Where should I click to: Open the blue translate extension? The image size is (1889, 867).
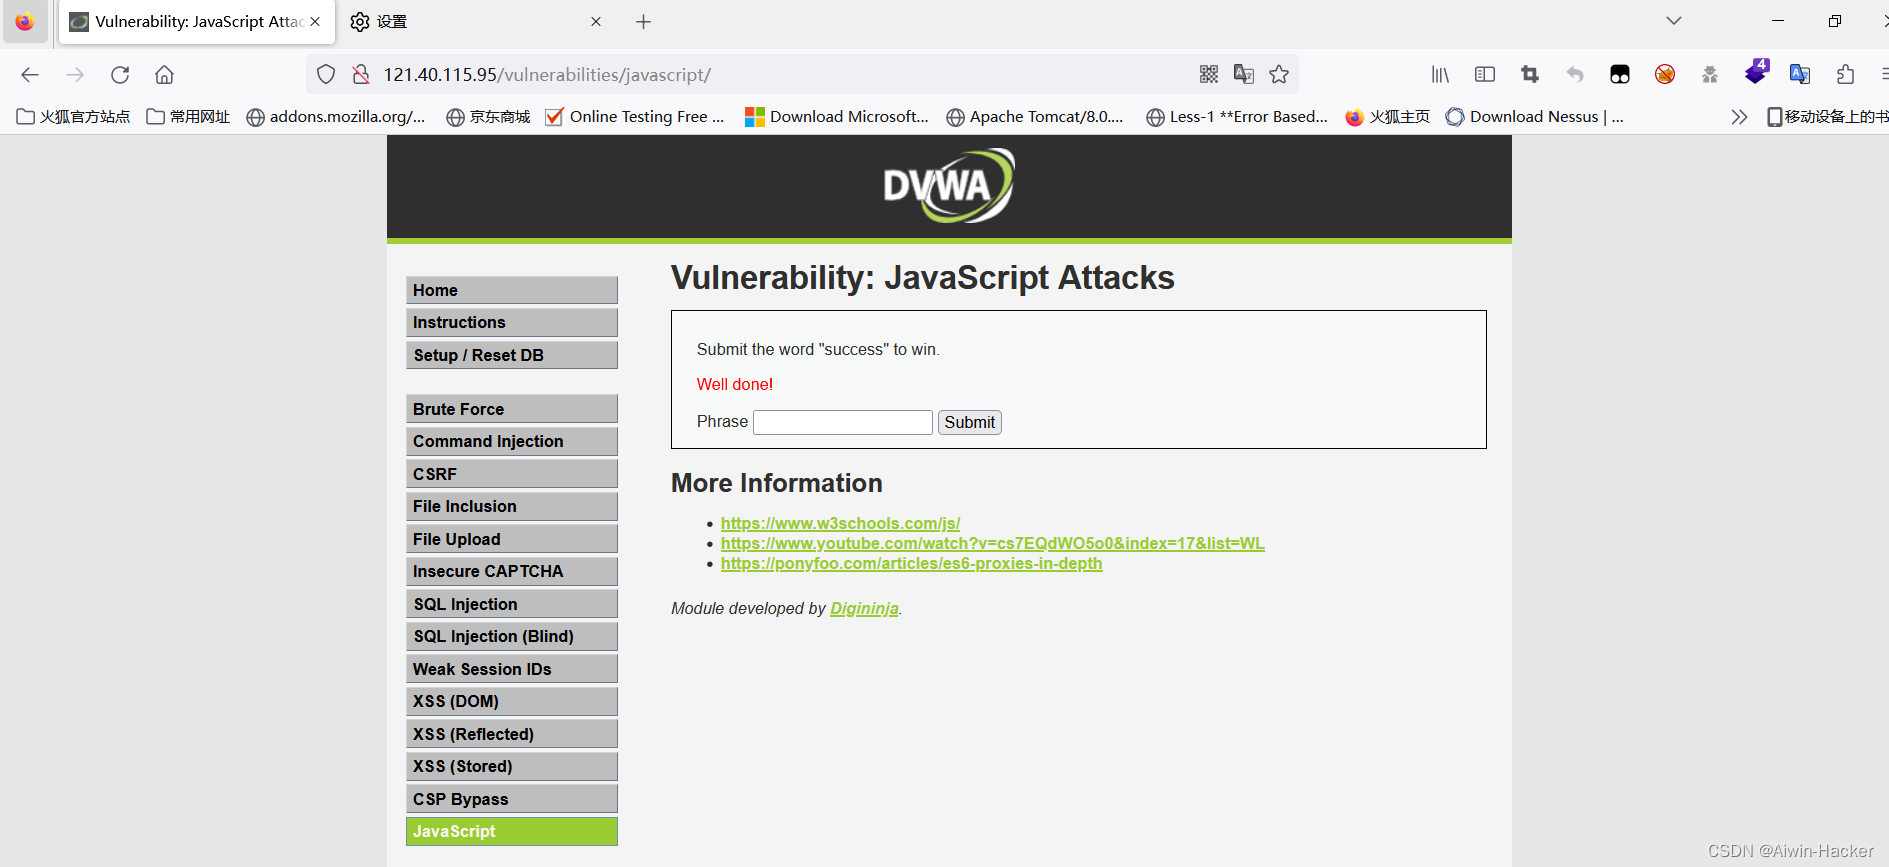coord(1800,74)
